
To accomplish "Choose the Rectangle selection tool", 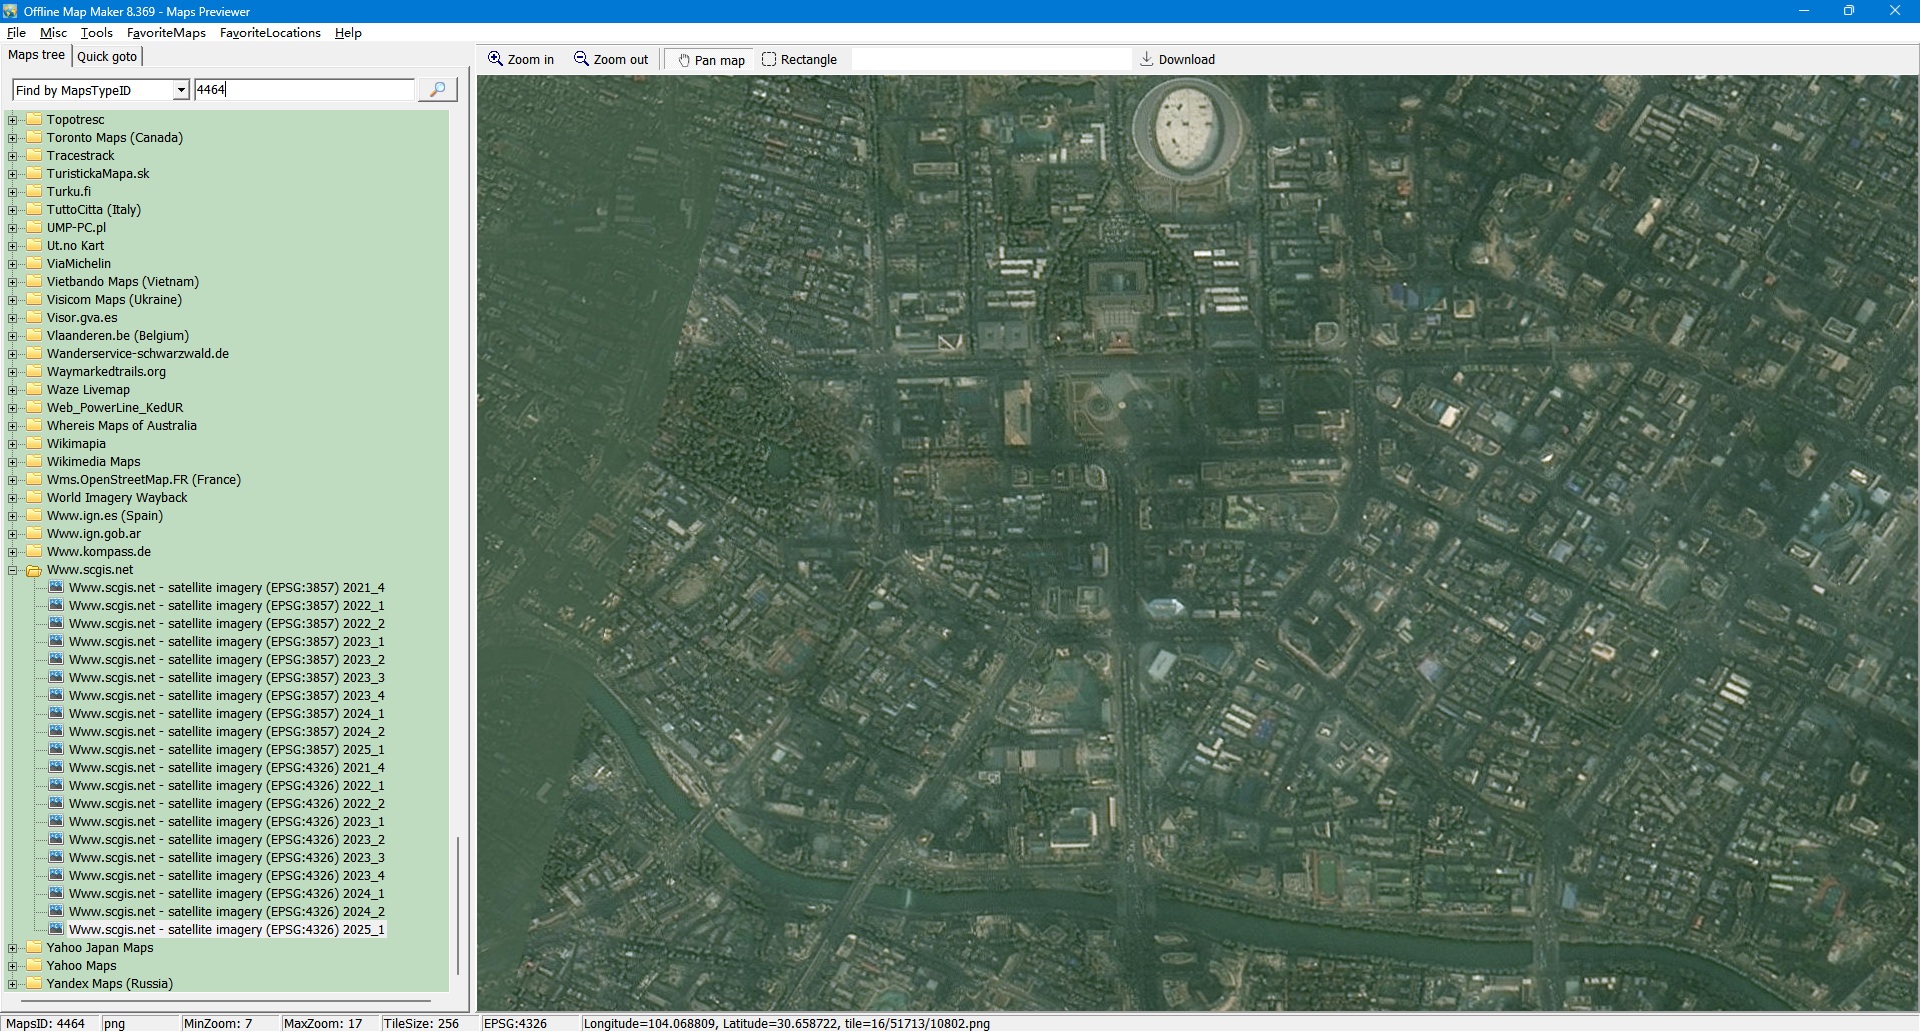I will click(799, 60).
